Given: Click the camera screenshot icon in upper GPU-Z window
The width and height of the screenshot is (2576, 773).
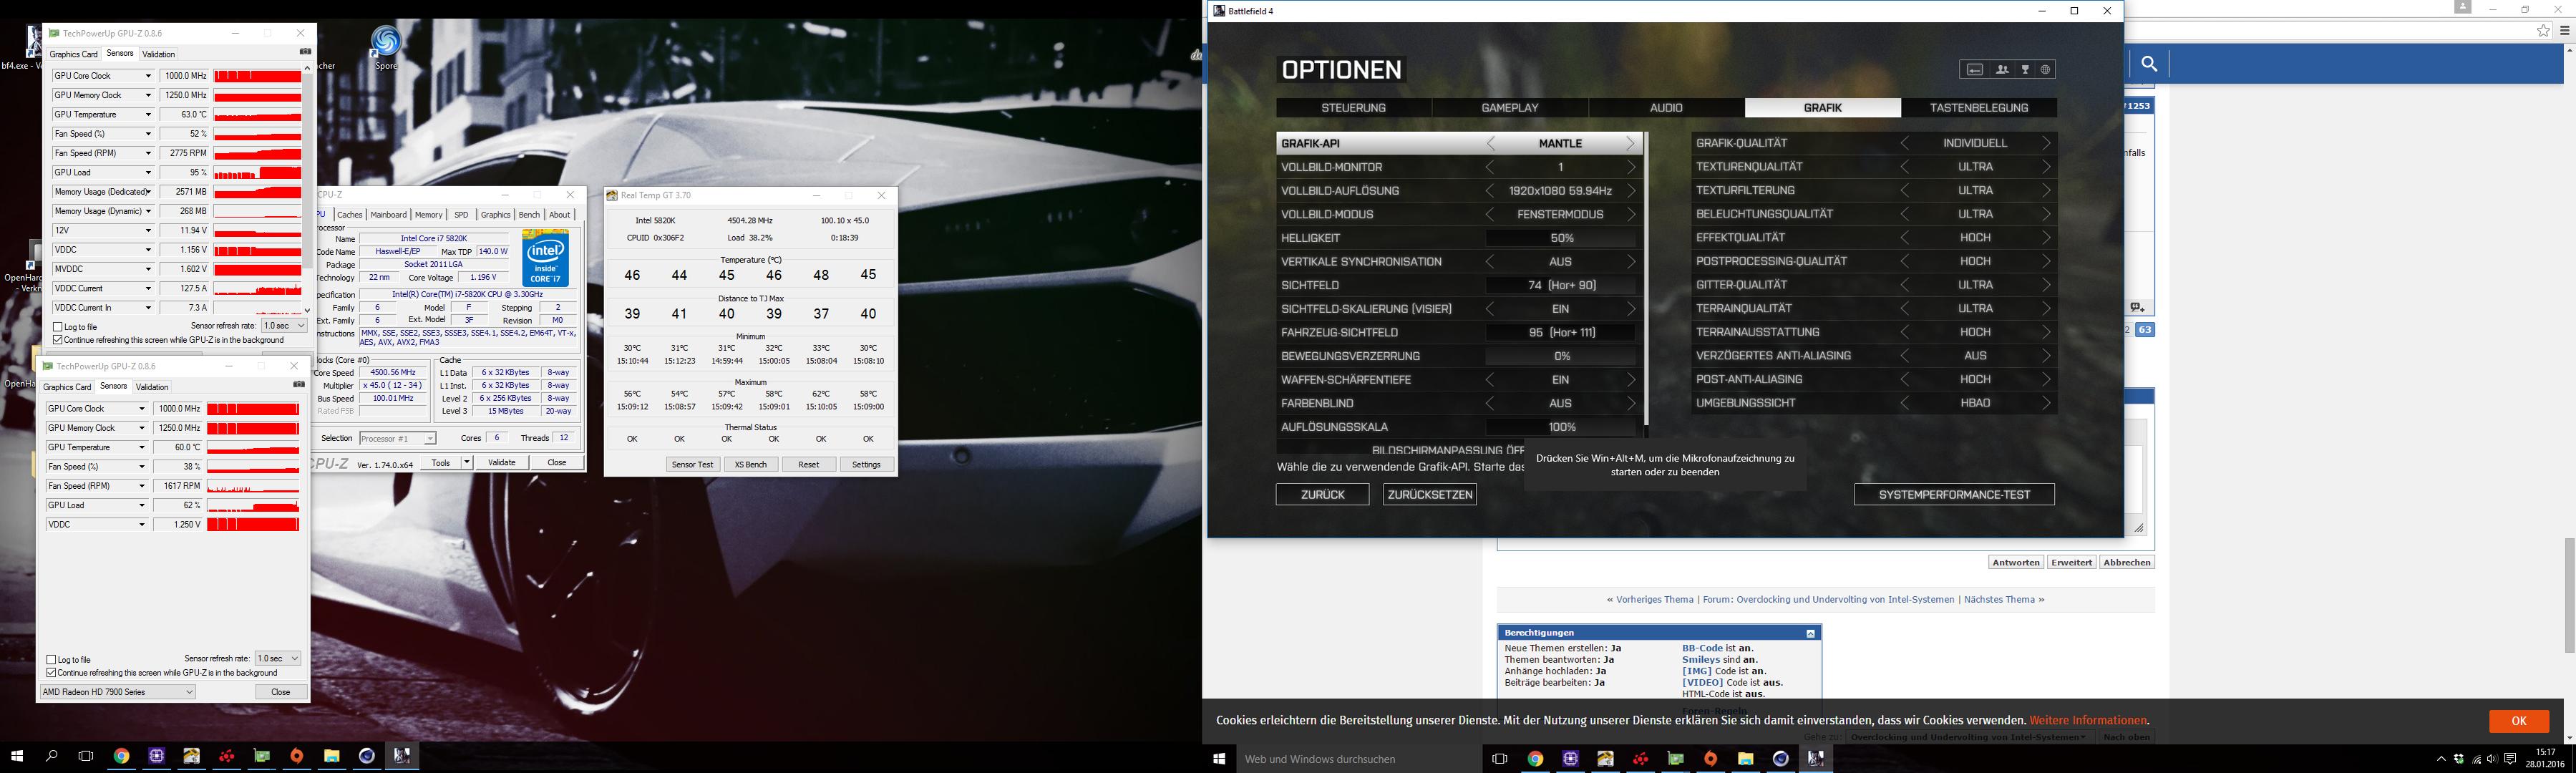Looking at the screenshot, I should coord(305,52).
